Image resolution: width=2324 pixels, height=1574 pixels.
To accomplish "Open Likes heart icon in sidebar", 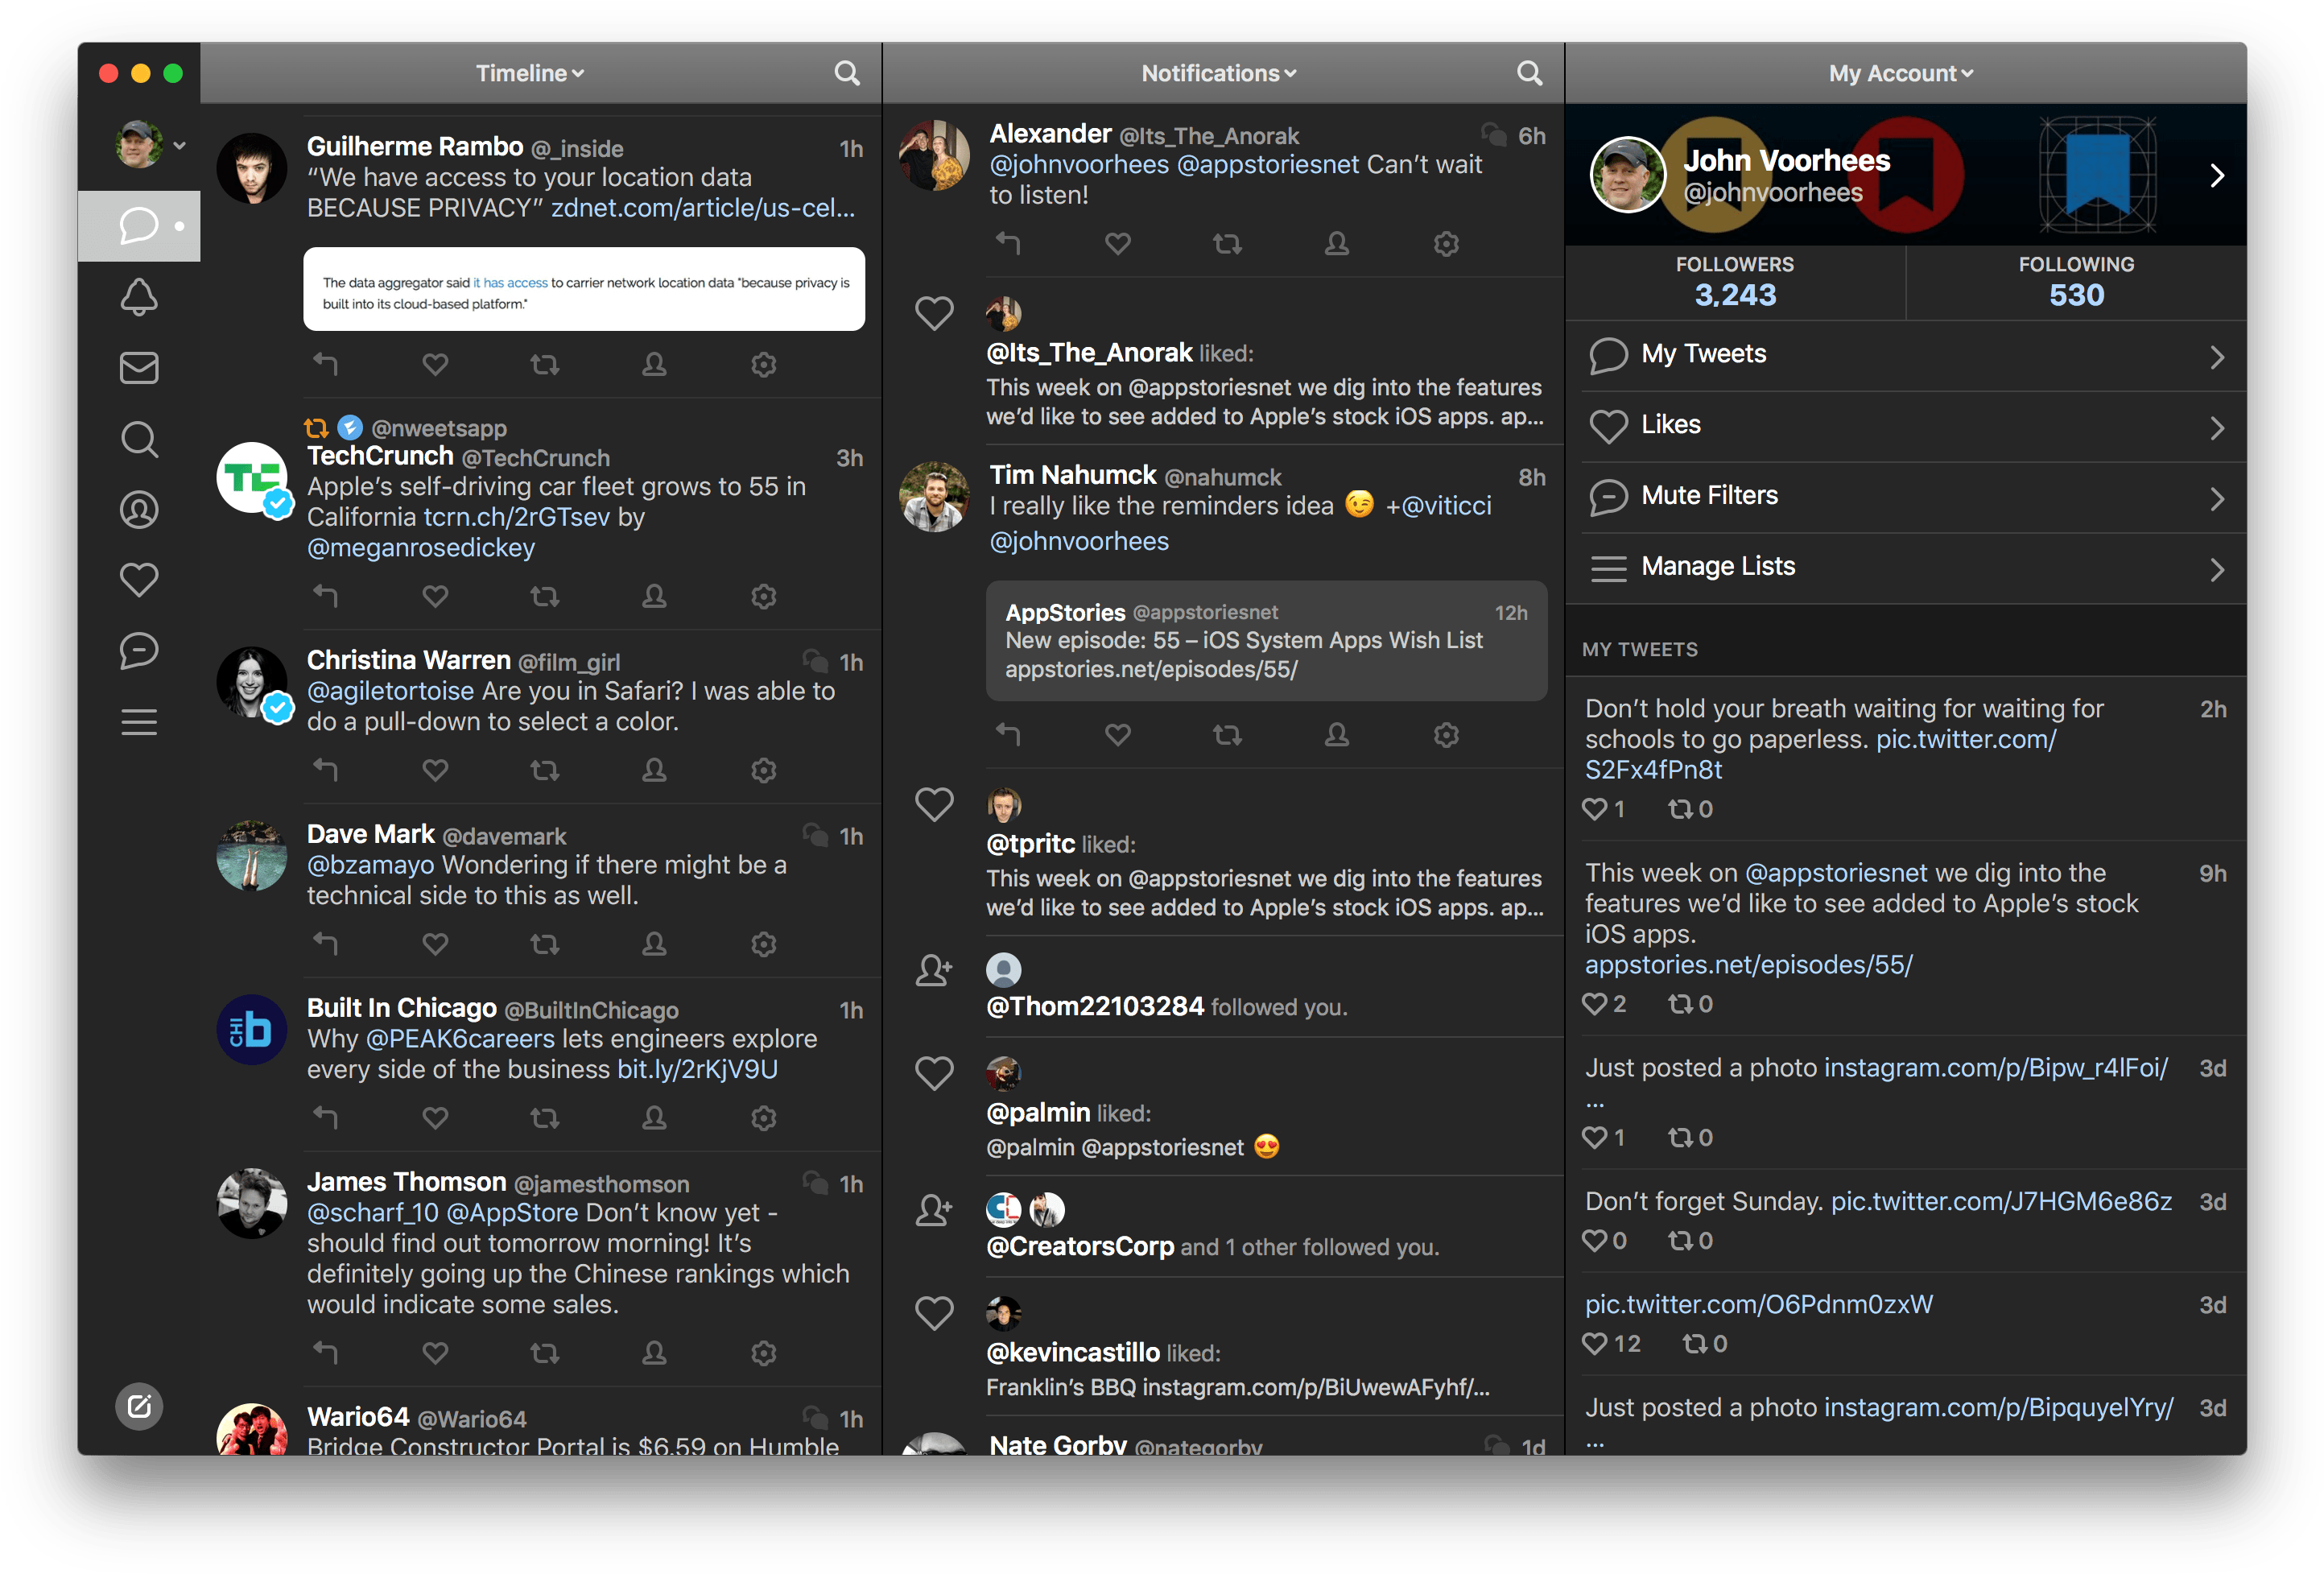I will 139,580.
